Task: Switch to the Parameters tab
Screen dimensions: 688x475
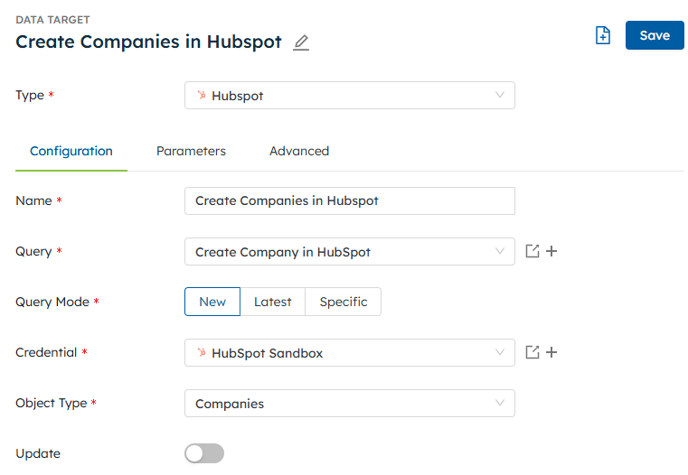Action: pos(191,151)
